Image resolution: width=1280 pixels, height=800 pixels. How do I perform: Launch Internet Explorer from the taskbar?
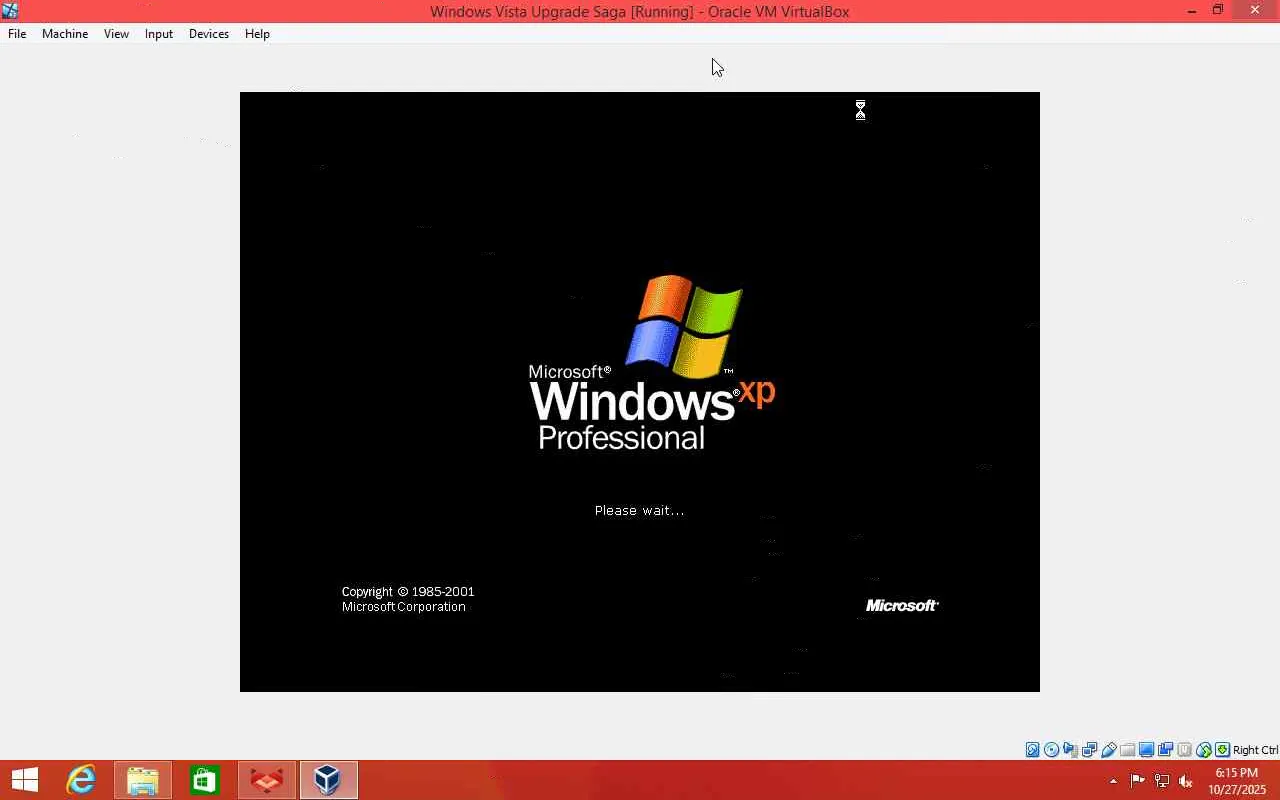81,780
